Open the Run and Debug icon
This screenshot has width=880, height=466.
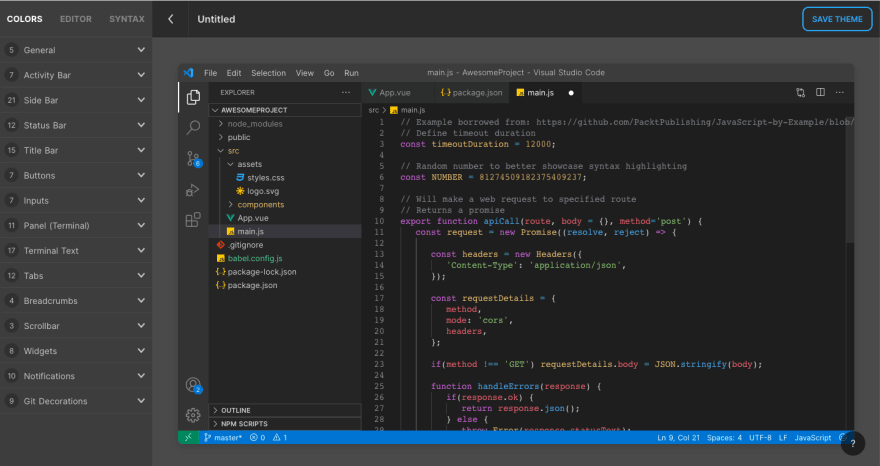pos(192,190)
